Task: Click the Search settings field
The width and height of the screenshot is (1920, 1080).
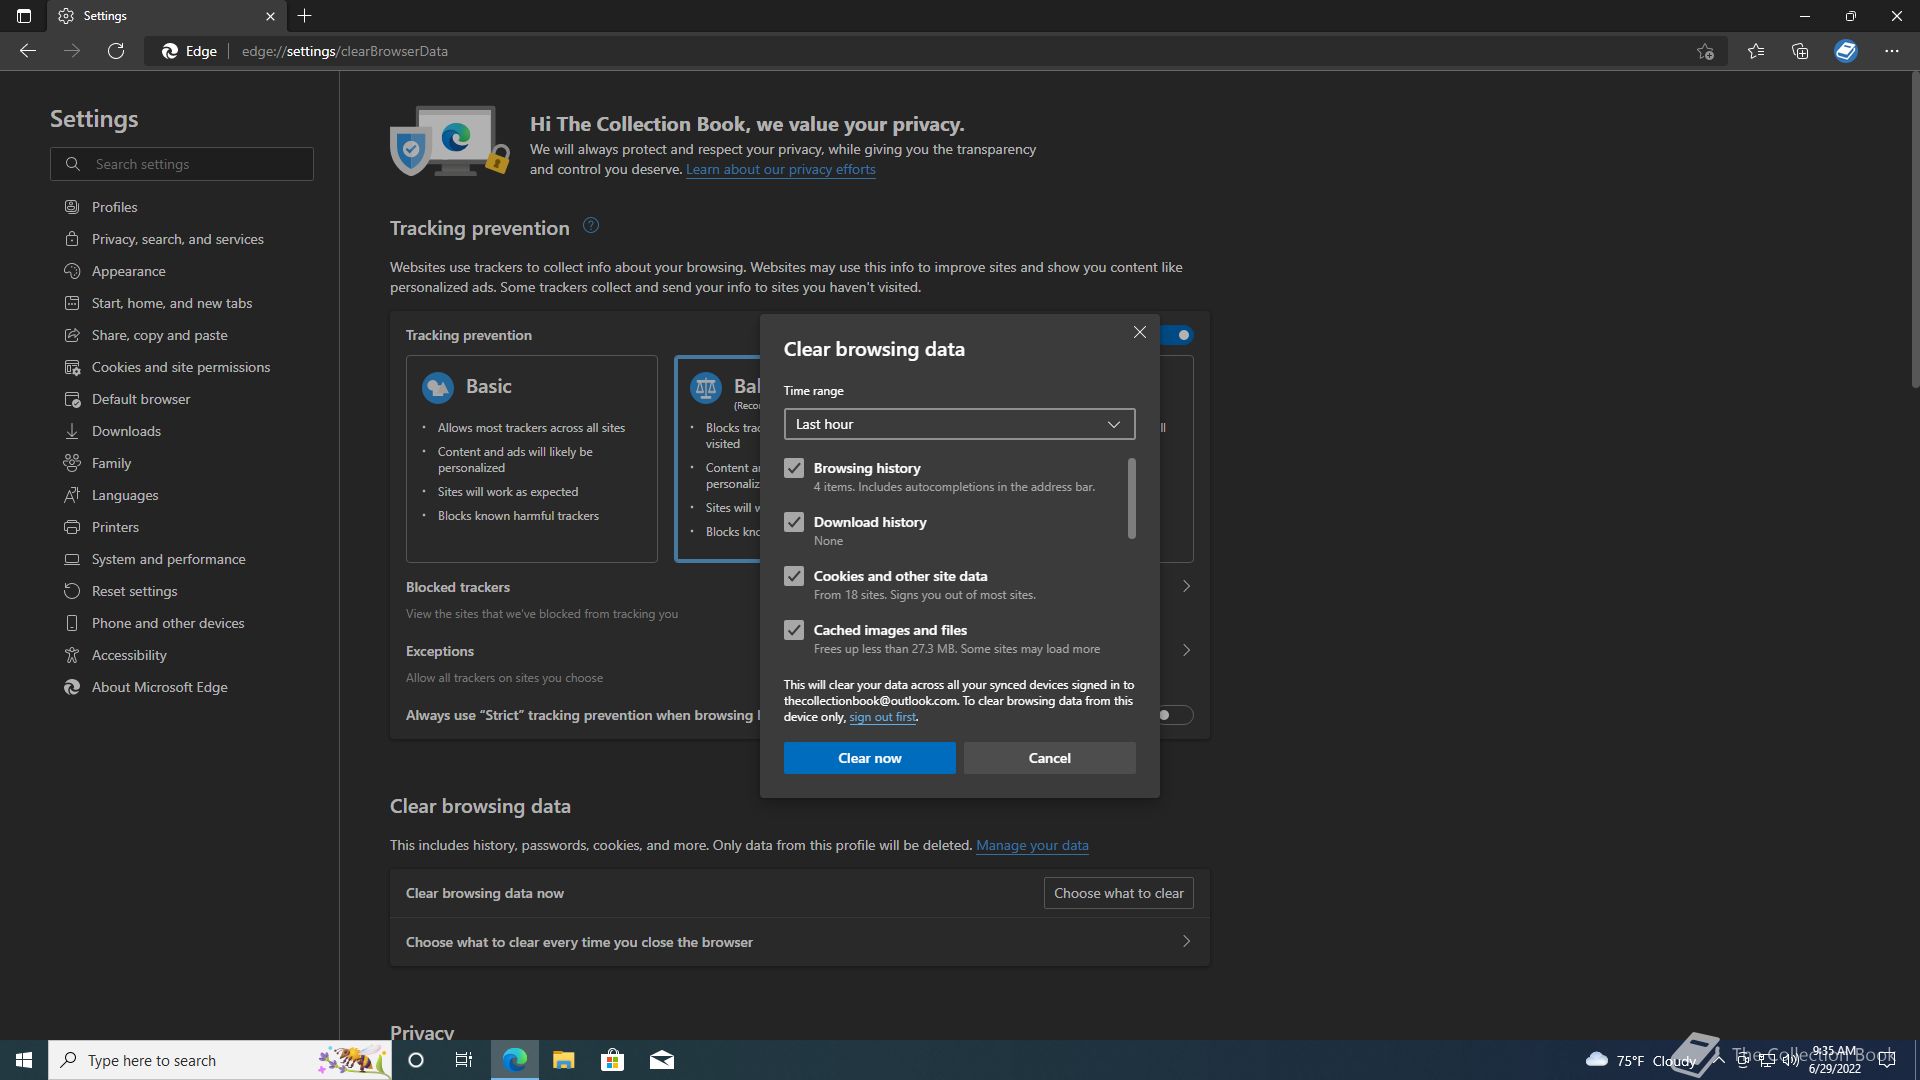Action: [x=182, y=164]
